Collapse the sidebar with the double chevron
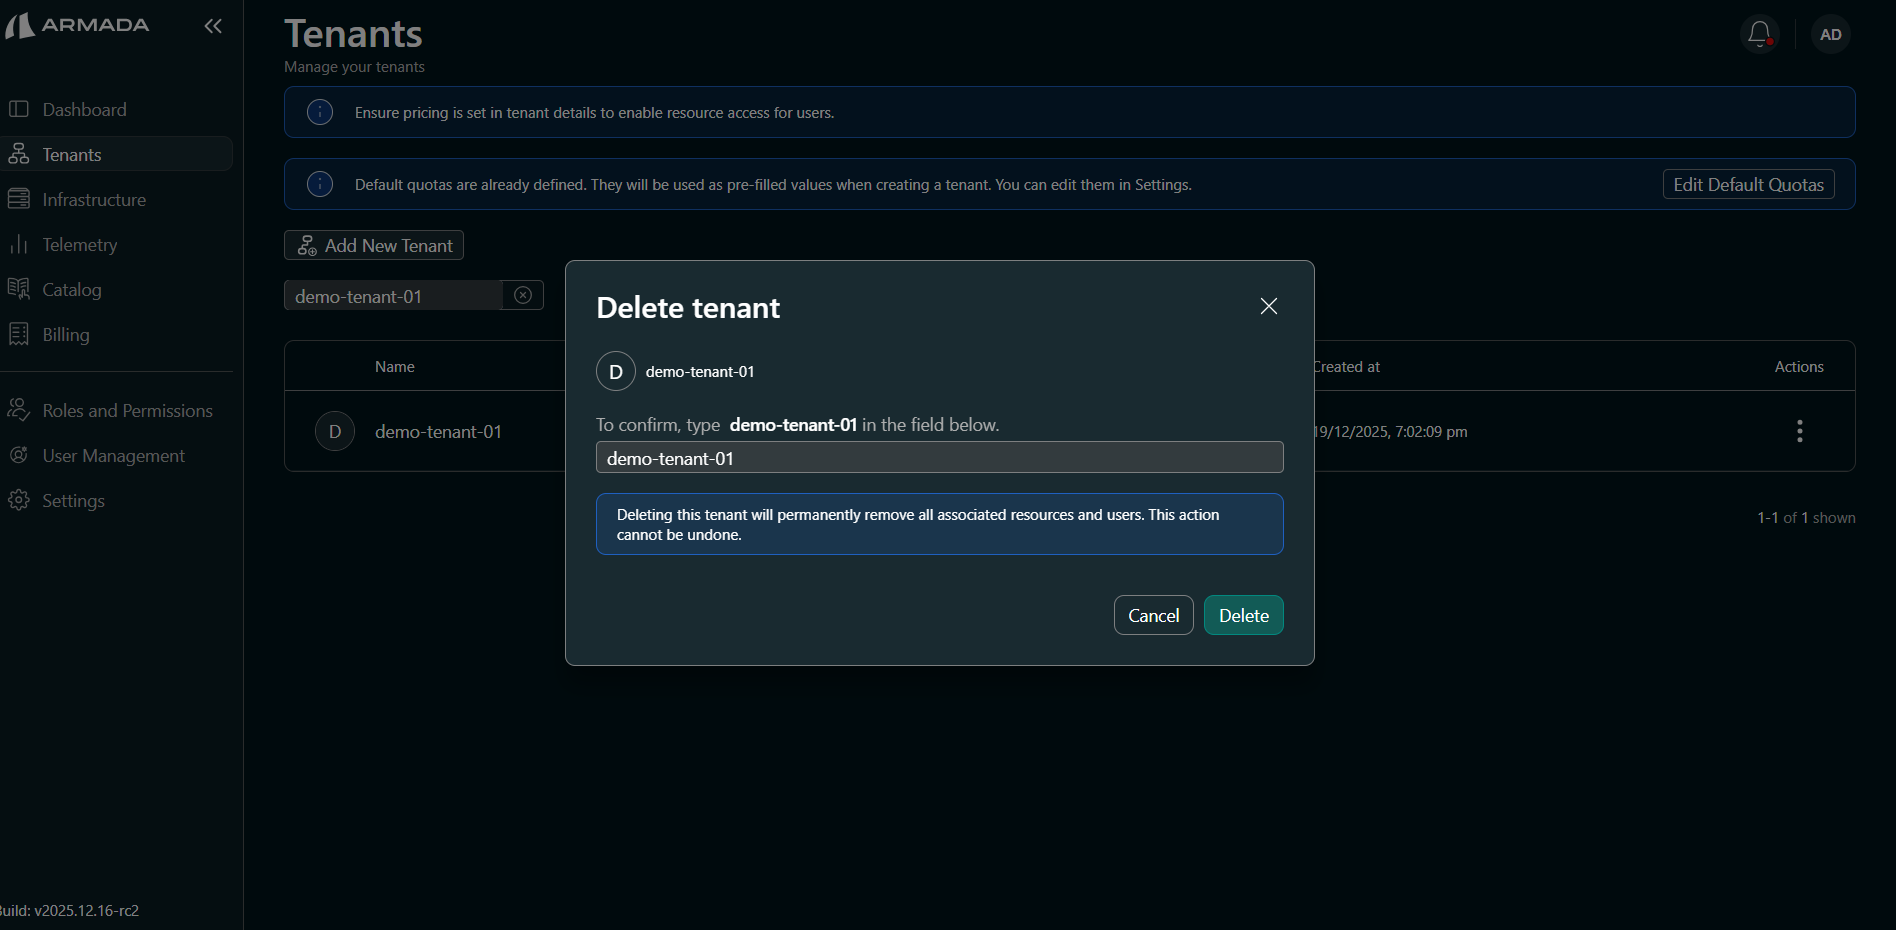Image resolution: width=1896 pixels, height=930 pixels. click(x=213, y=26)
